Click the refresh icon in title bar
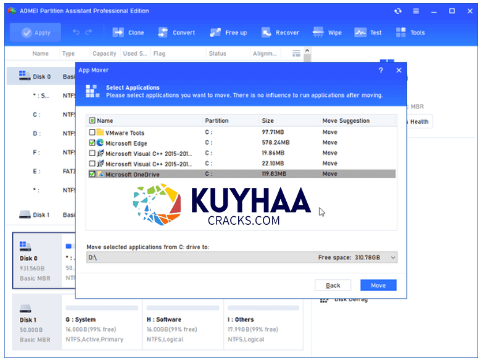482x364 pixels. tap(398, 11)
